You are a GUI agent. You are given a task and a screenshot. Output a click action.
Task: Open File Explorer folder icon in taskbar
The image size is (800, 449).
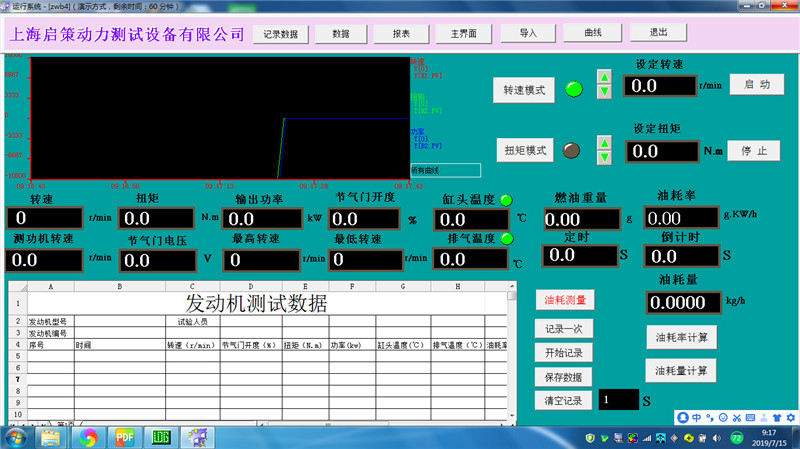click(54, 437)
